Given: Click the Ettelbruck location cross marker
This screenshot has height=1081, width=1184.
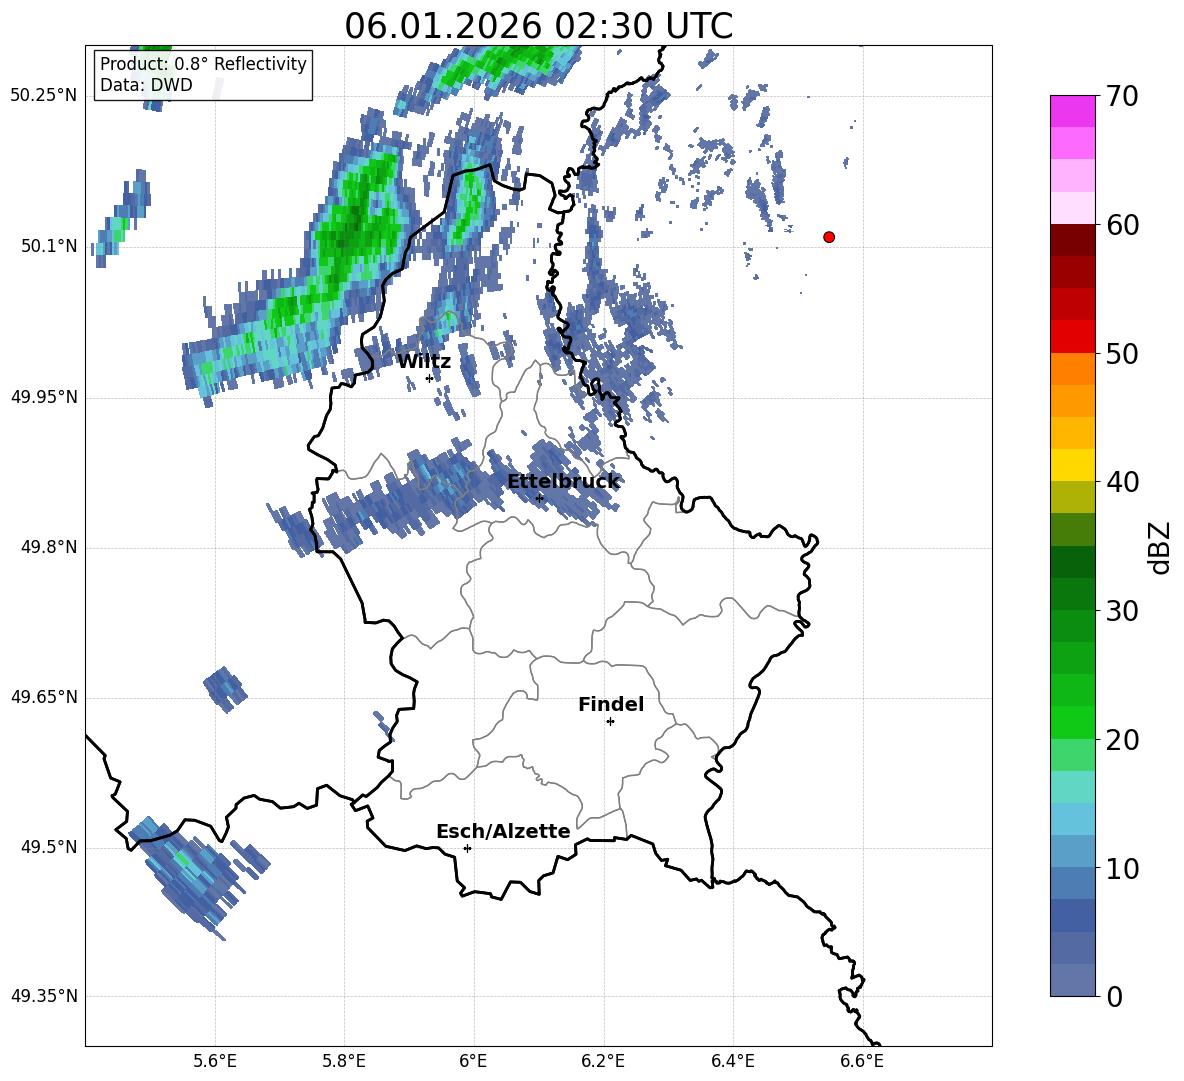Looking at the screenshot, I should (x=539, y=498).
